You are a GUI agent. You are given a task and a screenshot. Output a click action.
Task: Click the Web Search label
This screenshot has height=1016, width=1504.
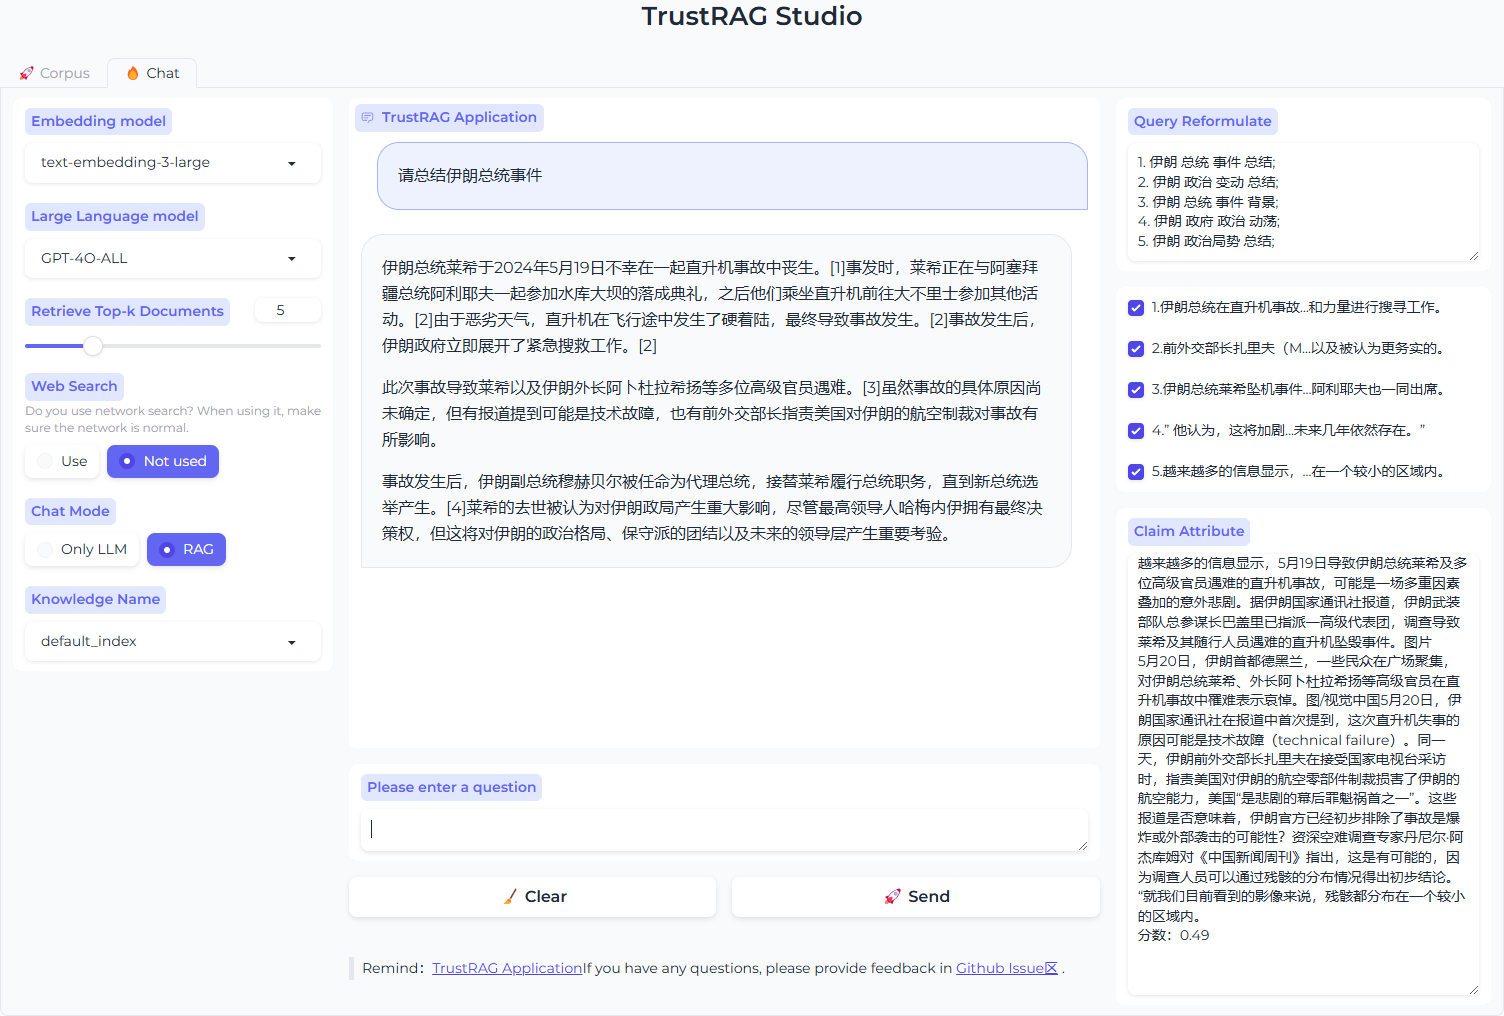coord(74,386)
